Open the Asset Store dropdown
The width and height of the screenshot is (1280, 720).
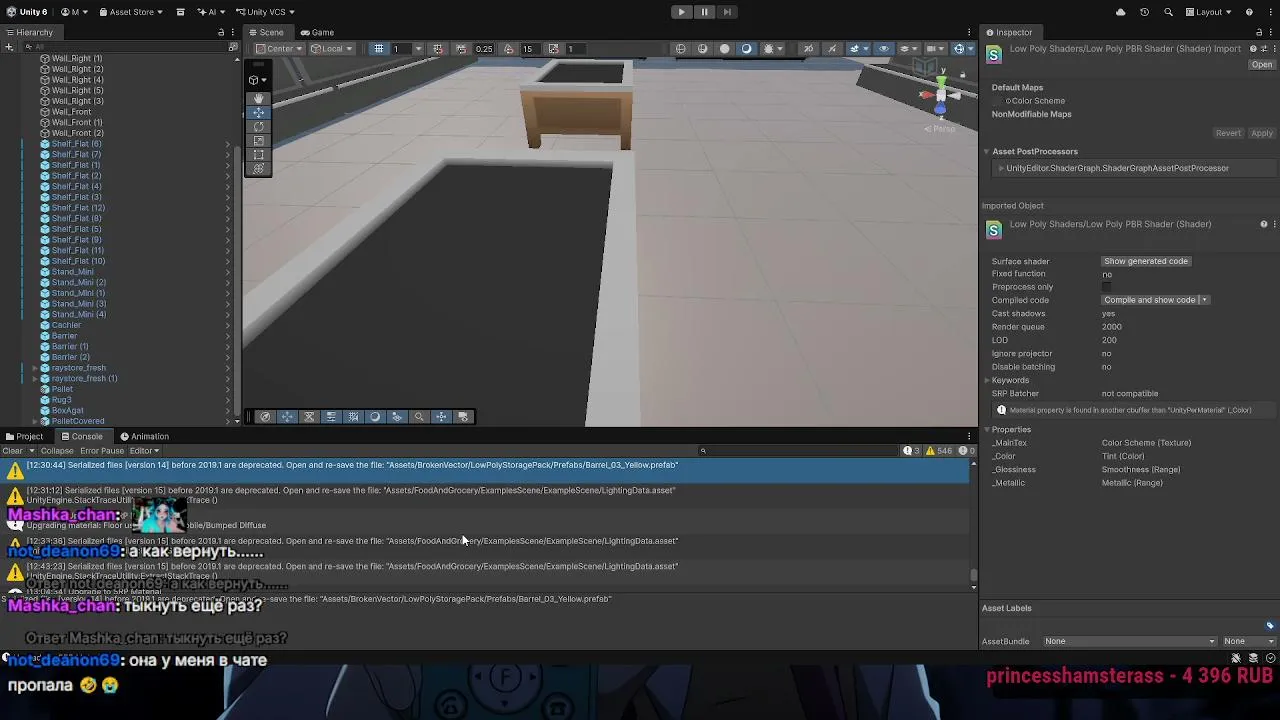coord(131,12)
